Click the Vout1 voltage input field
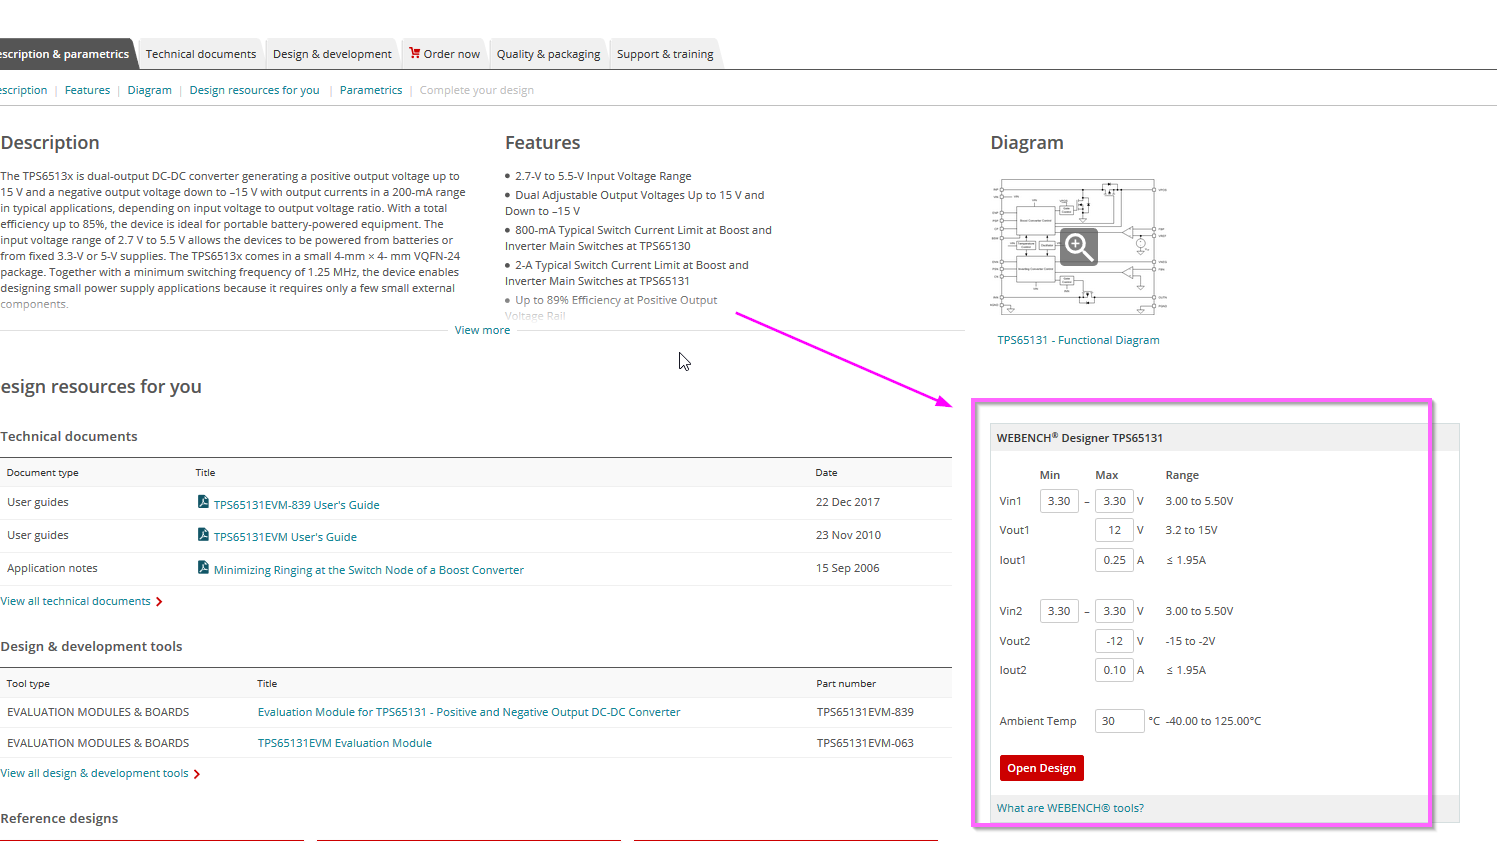 click(x=1114, y=530)
